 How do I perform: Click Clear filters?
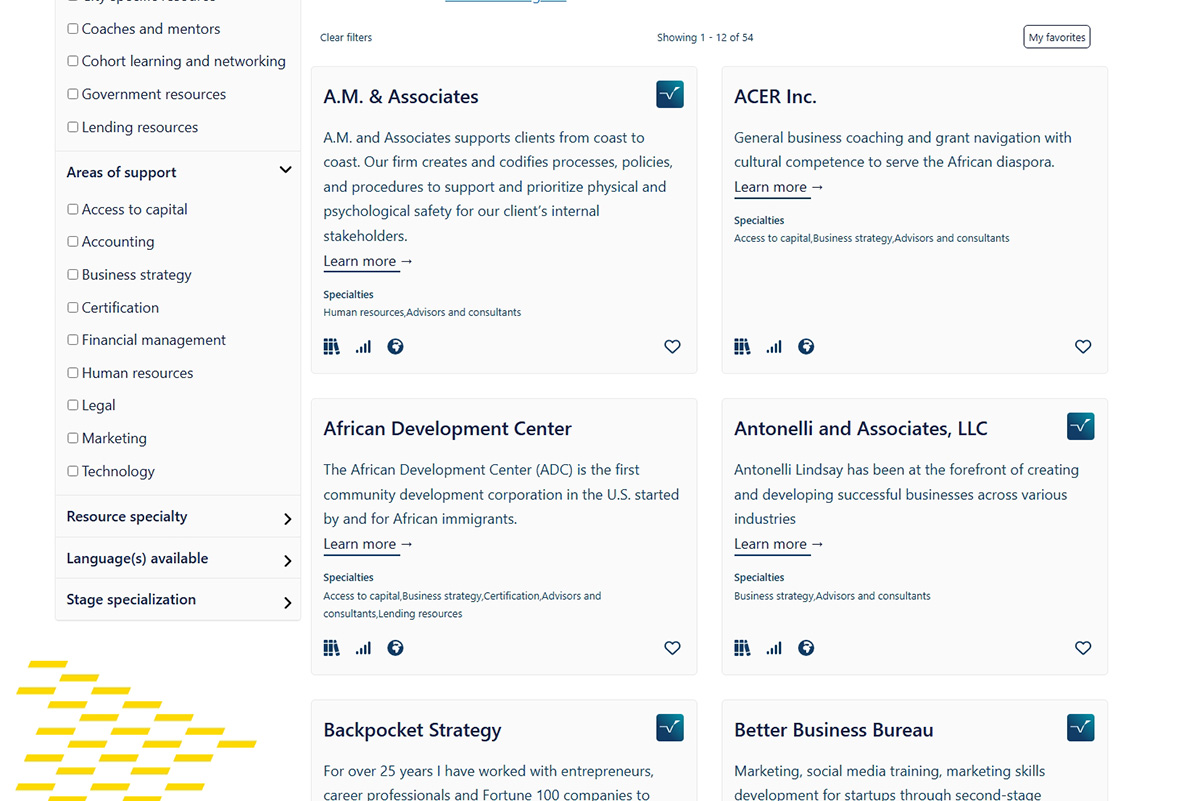click(x=345, y=37)
